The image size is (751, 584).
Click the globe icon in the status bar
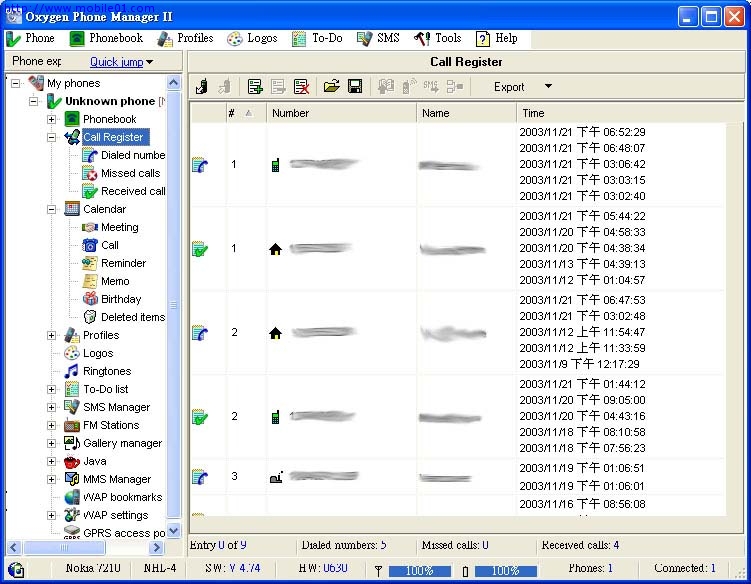pyautogui.click(x=16, y=569)
